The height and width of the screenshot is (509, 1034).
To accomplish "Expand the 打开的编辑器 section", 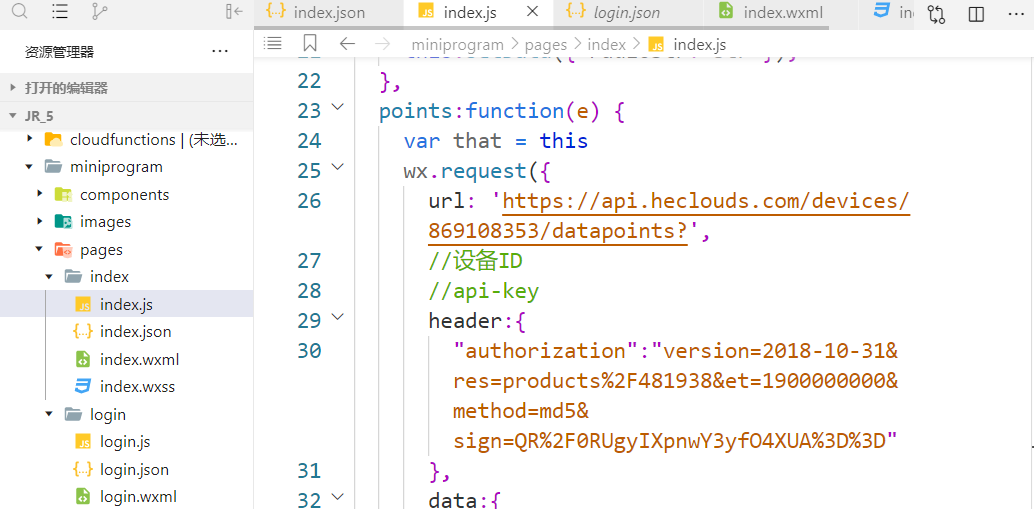I will pyautogui.click(x=127, y=88).
